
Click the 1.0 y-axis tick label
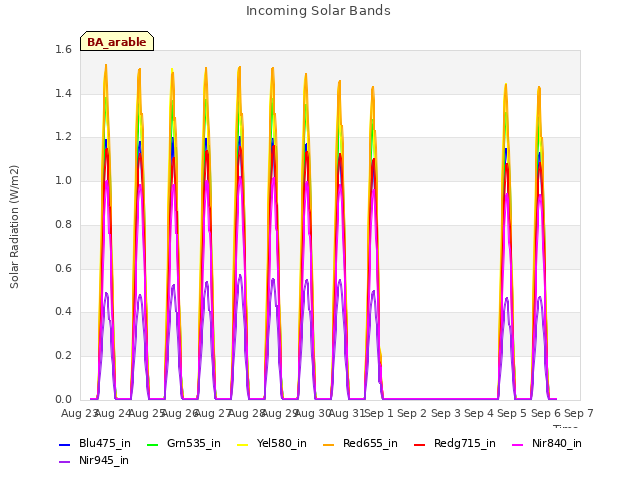[x=63, y=180]
